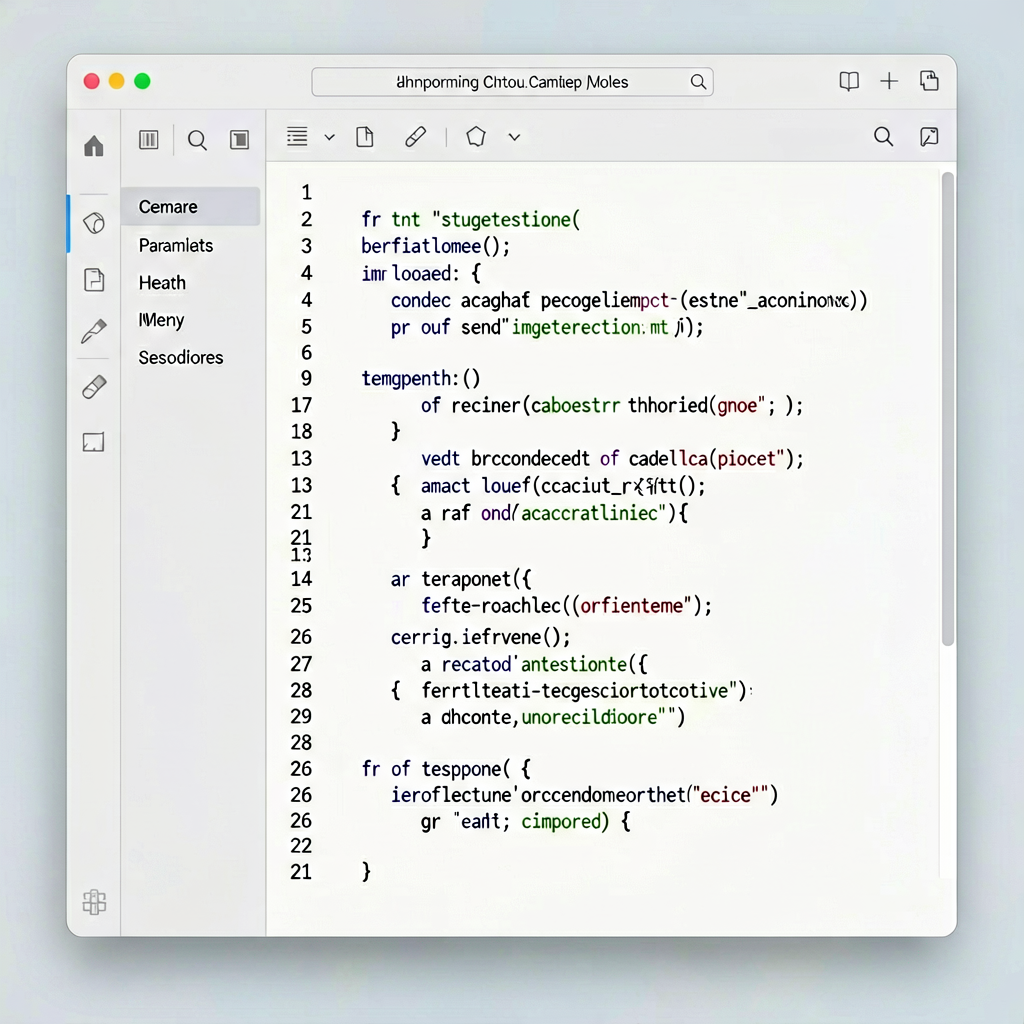Click the code line 'cerrig.iefrvene();'
This screenshot has width=1024, height=1024.
point(481,637)
